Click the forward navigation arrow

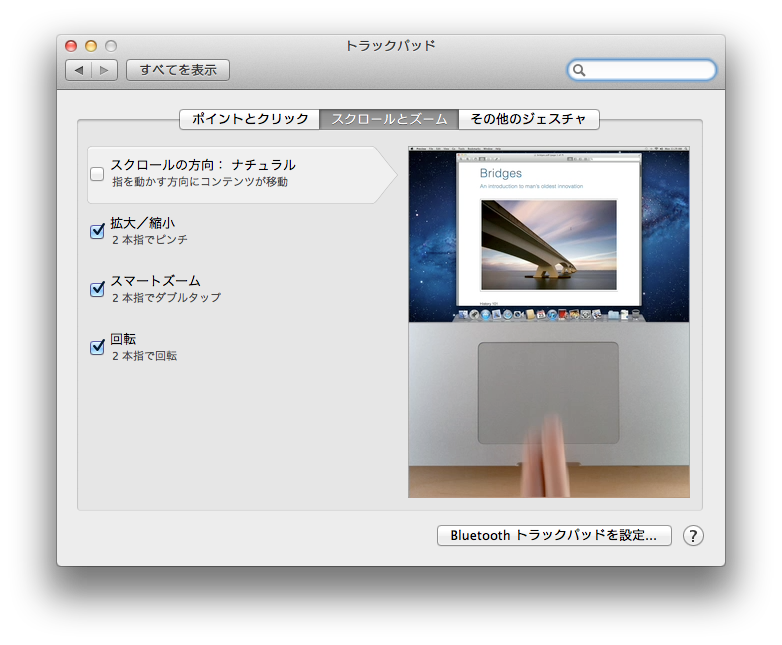(x=105, y=70)
